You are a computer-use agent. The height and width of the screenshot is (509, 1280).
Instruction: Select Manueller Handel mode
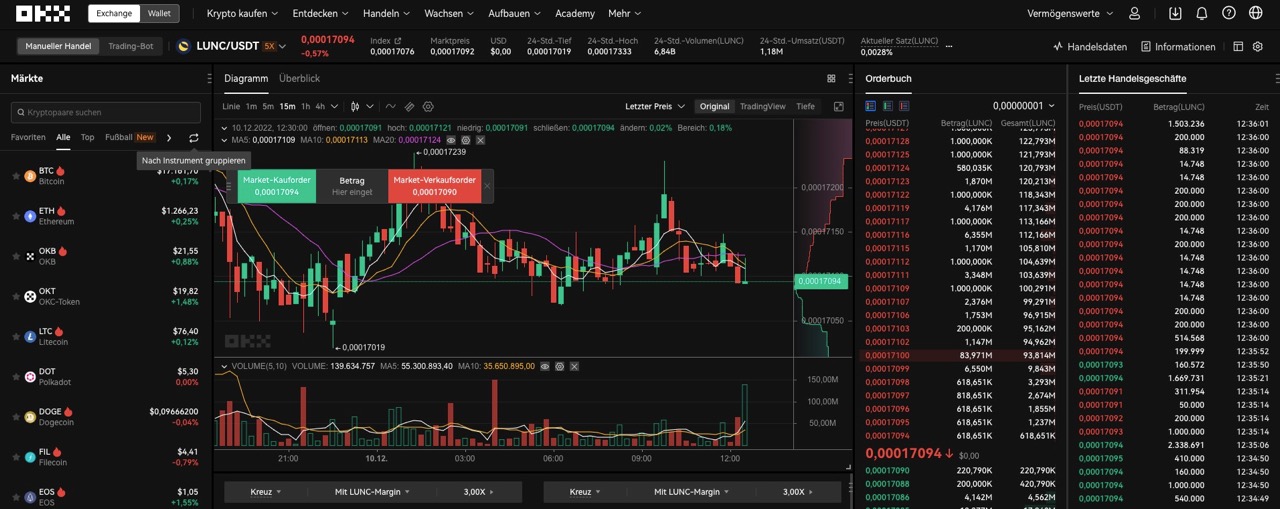click(58, 46)
